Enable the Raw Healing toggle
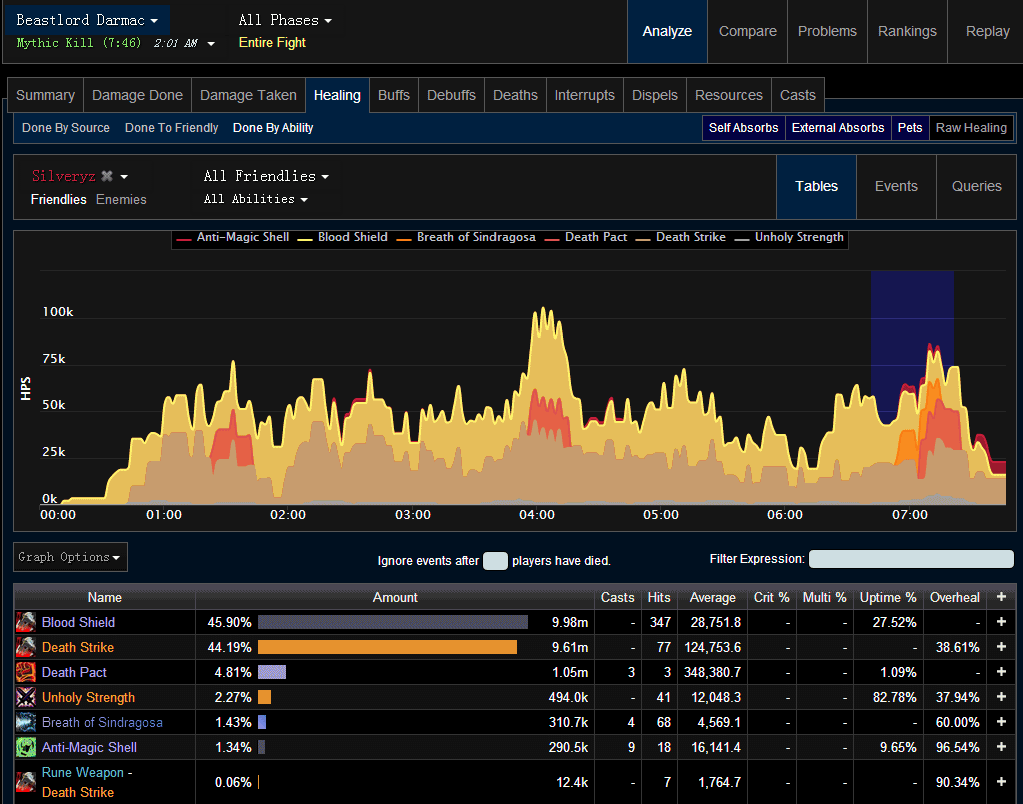Screen dimensions: 1023x804 (x=970, y=128)
